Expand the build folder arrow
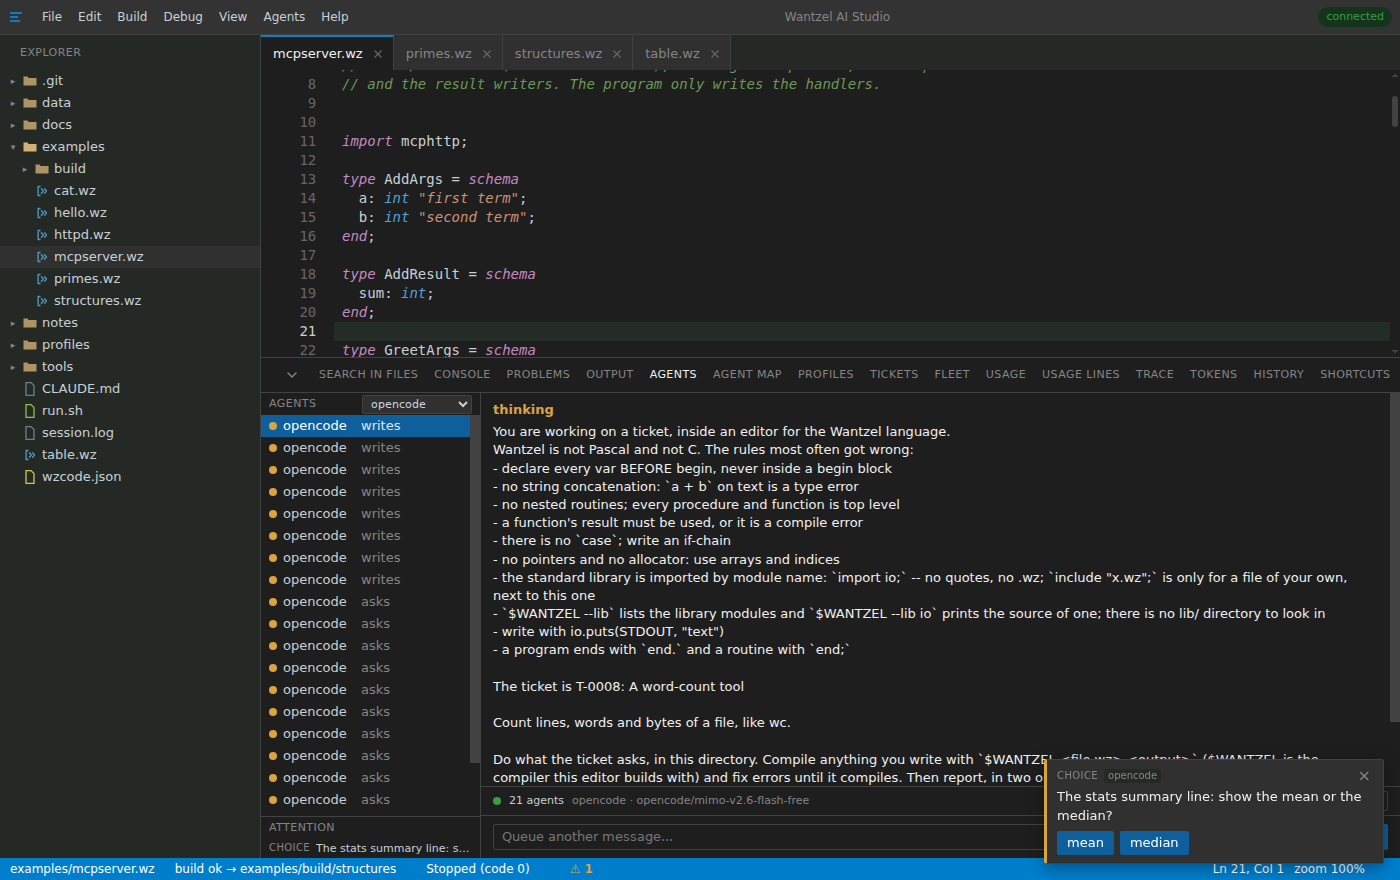1400x880 pixels. click(25, 169)
